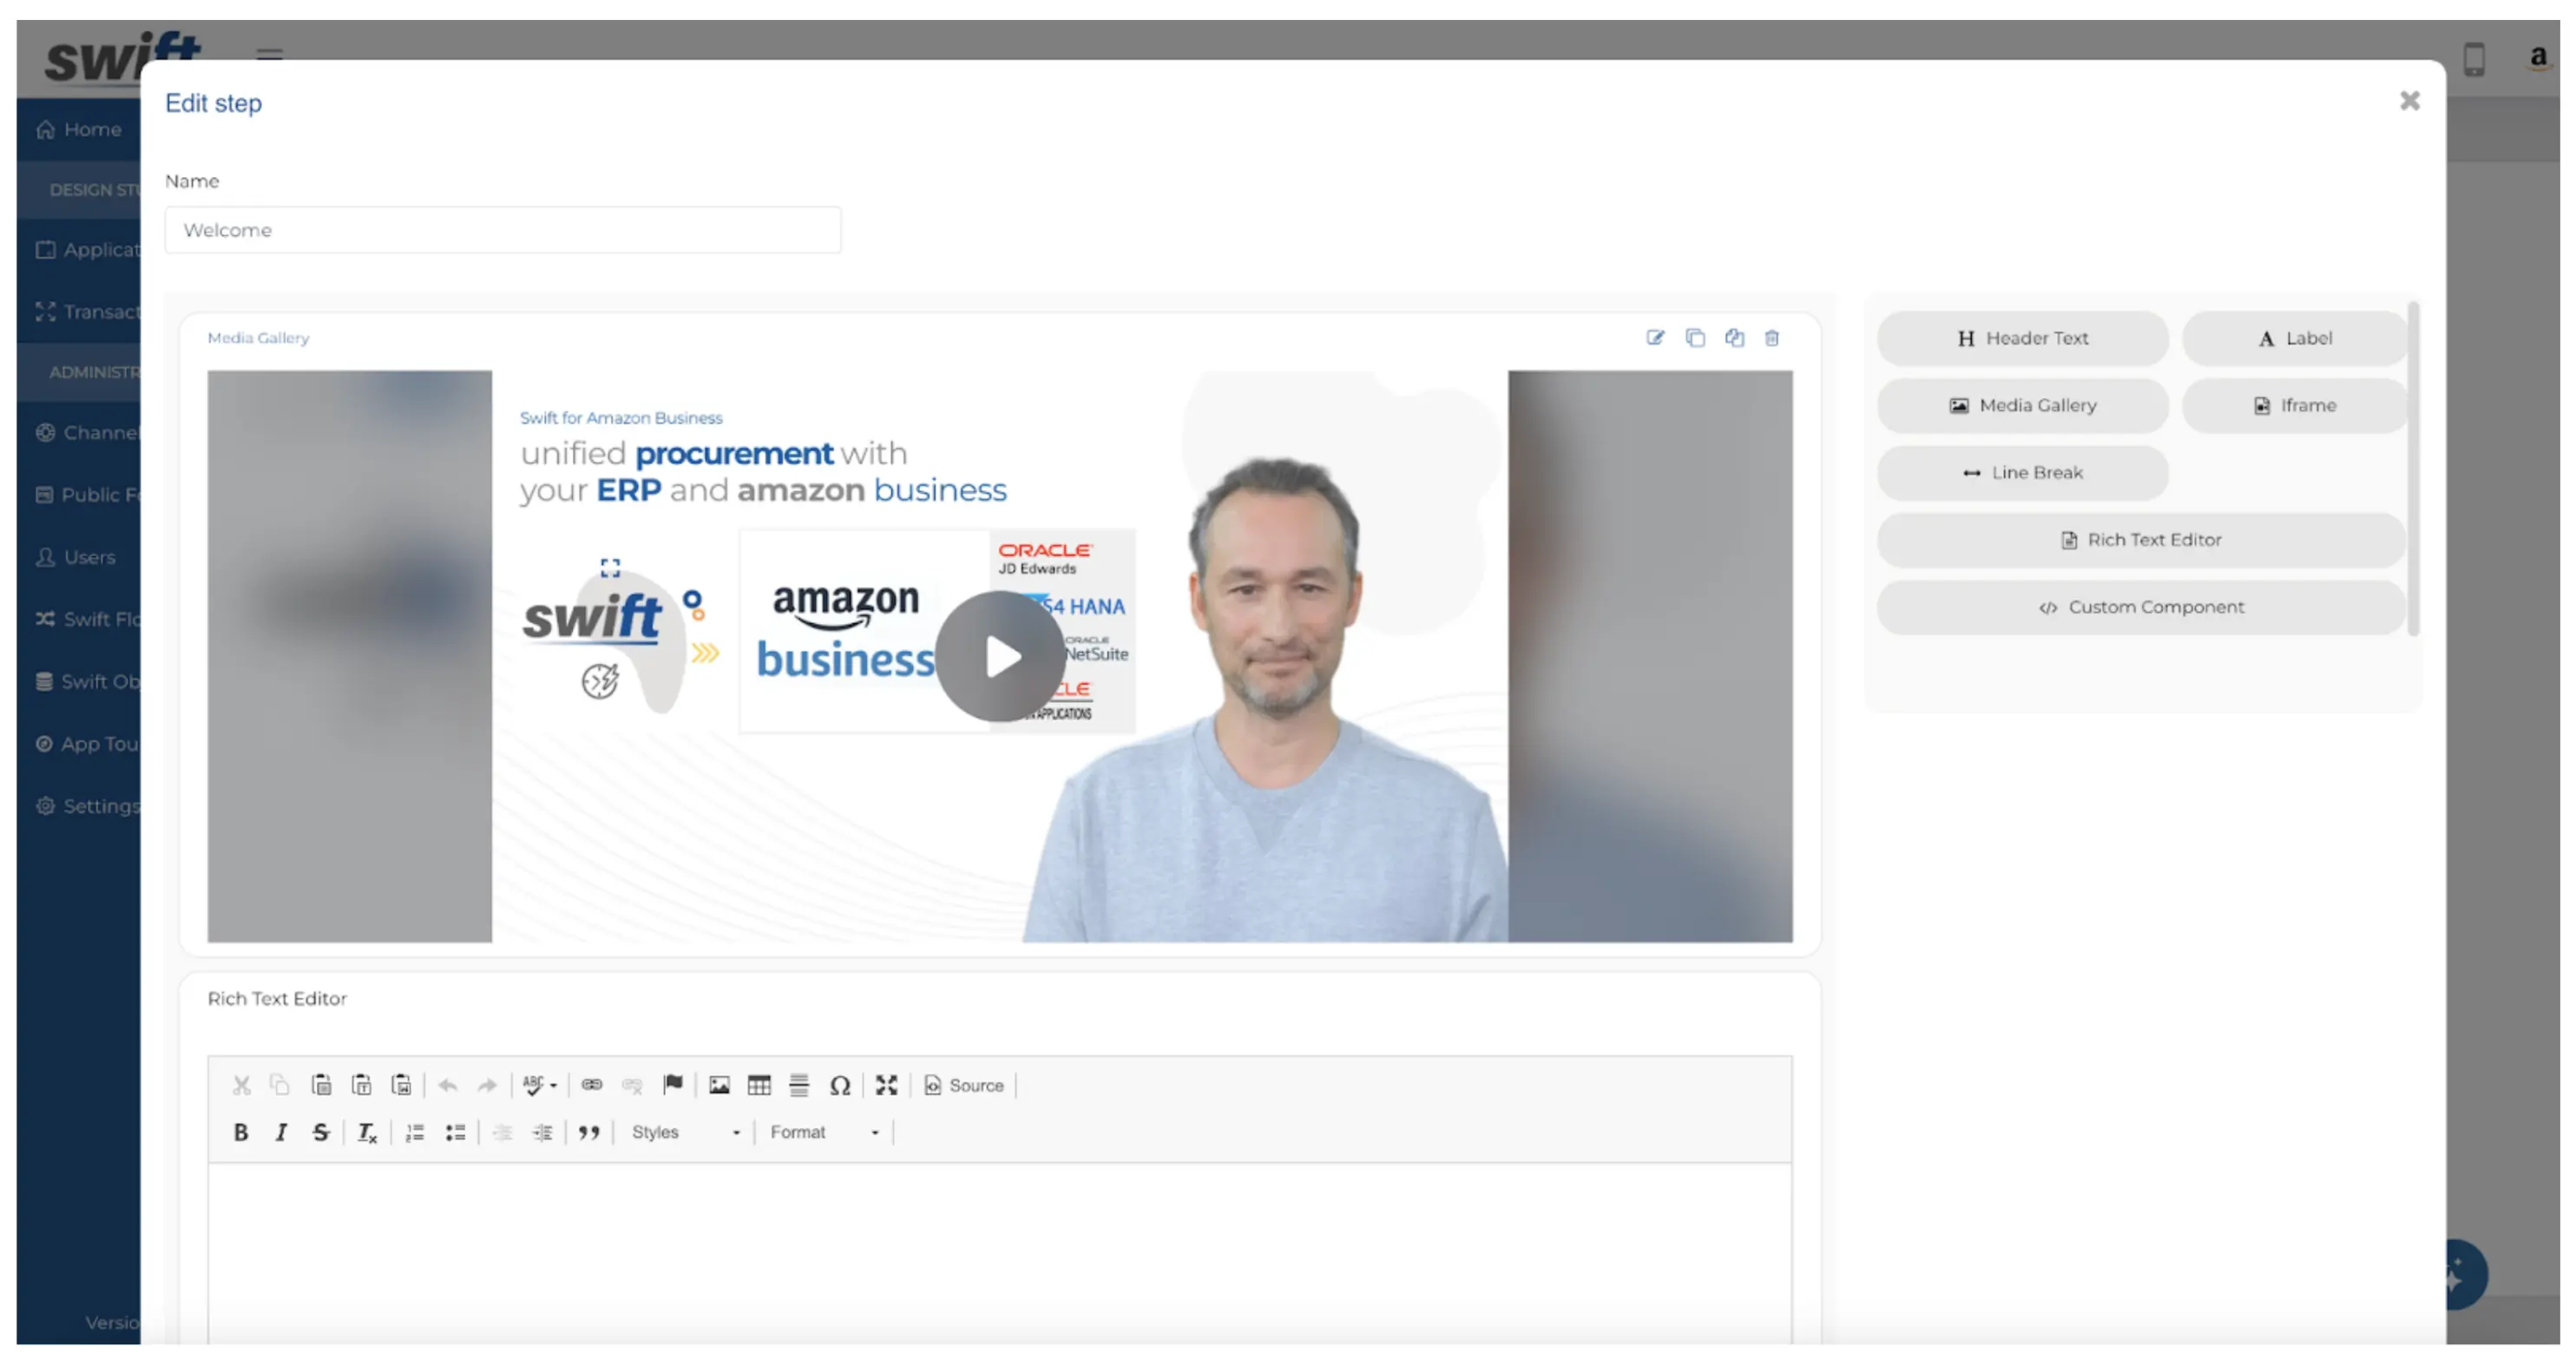Cut selection in the rich text toolbar
2576x1366 pixels.
[x=241, y=1085]
